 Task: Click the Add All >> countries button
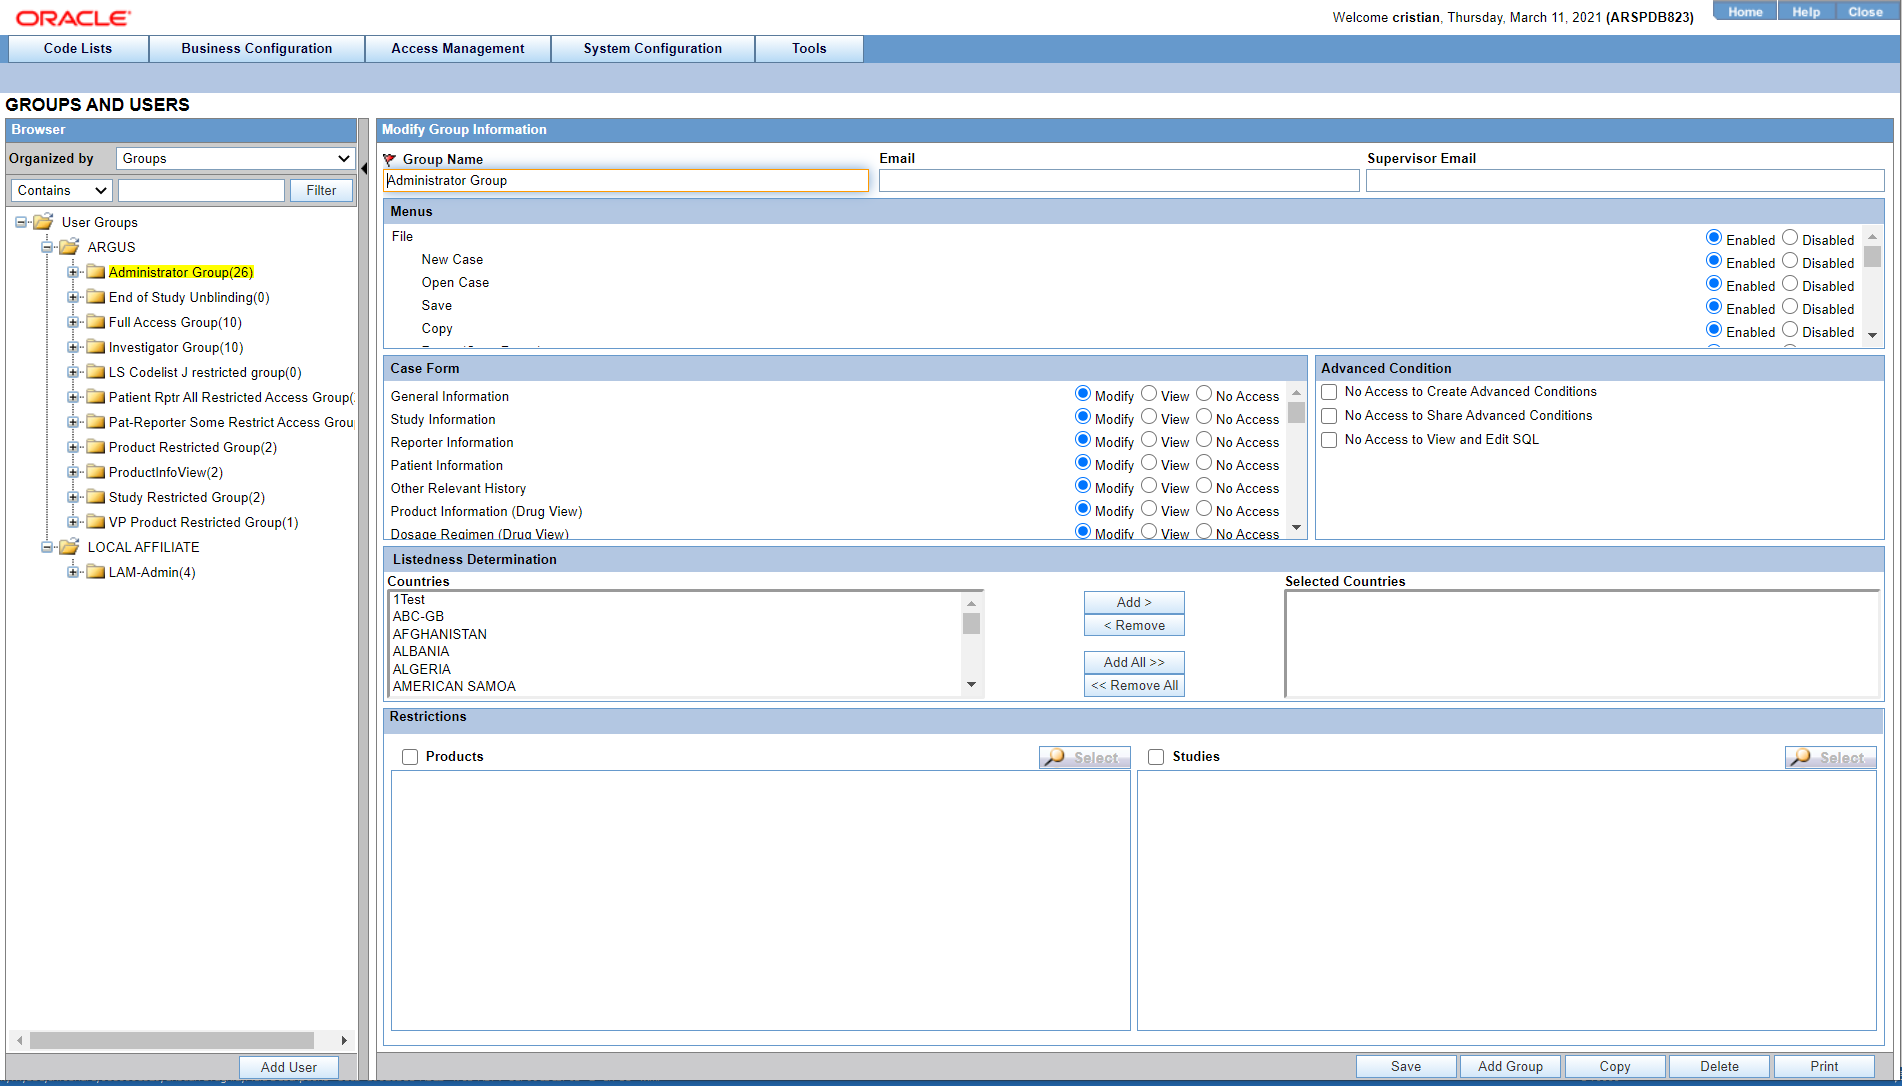pyautogui.click(x=1134, y=663)
